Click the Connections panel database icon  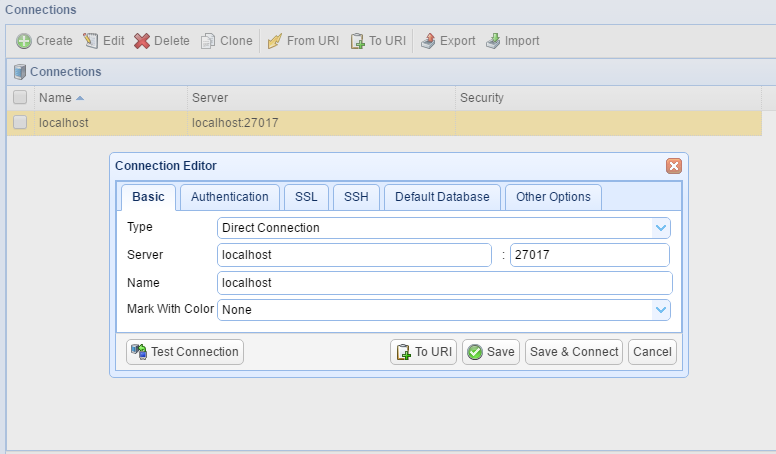(20, 72)
